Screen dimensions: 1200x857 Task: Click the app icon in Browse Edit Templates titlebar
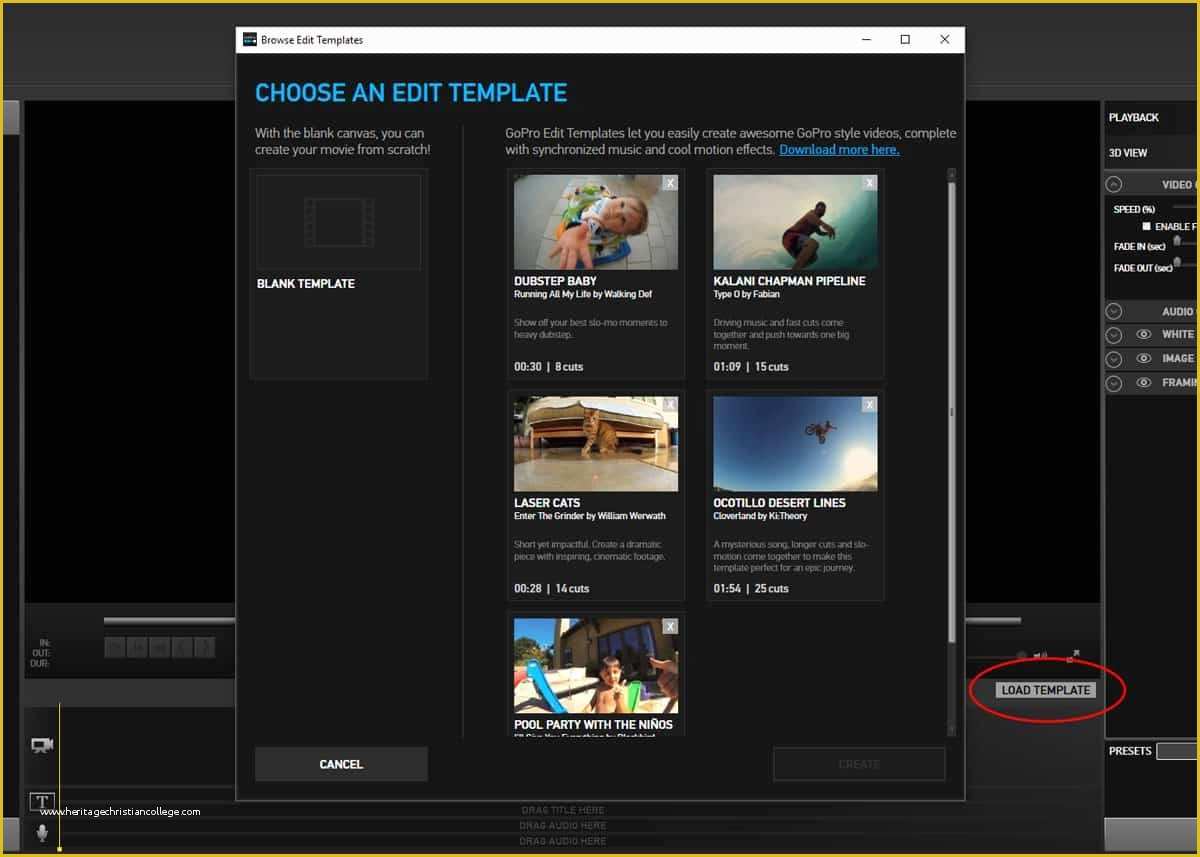click(x=249, y=40)
